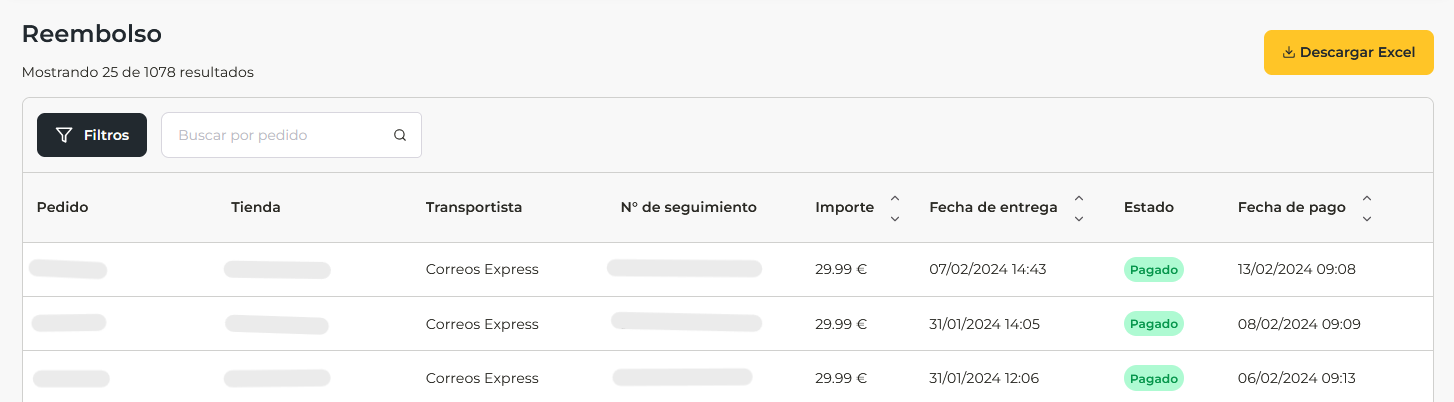
Task: Sort Importe descending with down arrow
Action: 895,218
